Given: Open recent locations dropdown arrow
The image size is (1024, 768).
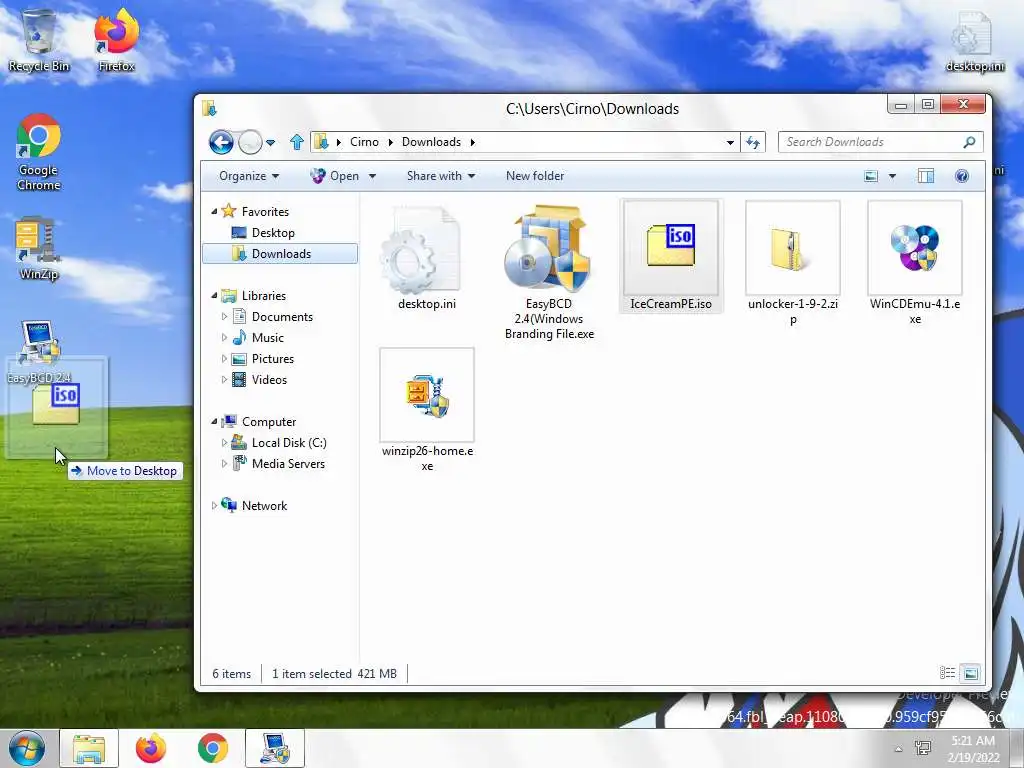Looking at the screenshot, I should tap(270, 142).
